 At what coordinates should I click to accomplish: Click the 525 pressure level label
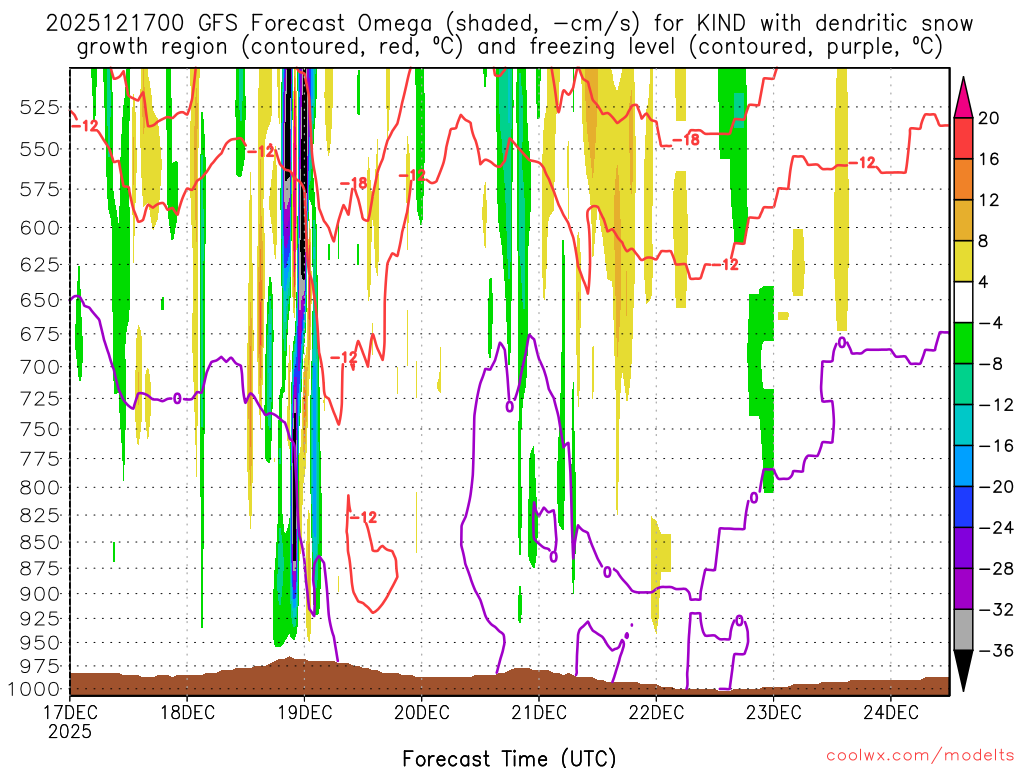[39, 106]
